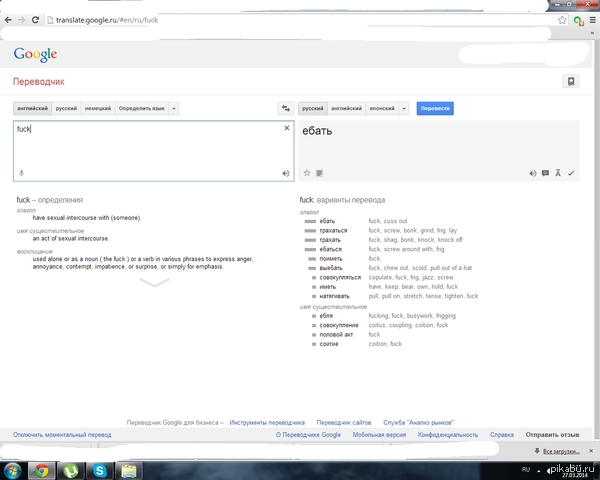Open the phrasebook icon button
The width and height of the screenshot is (600, 480).
coord(571,82)
